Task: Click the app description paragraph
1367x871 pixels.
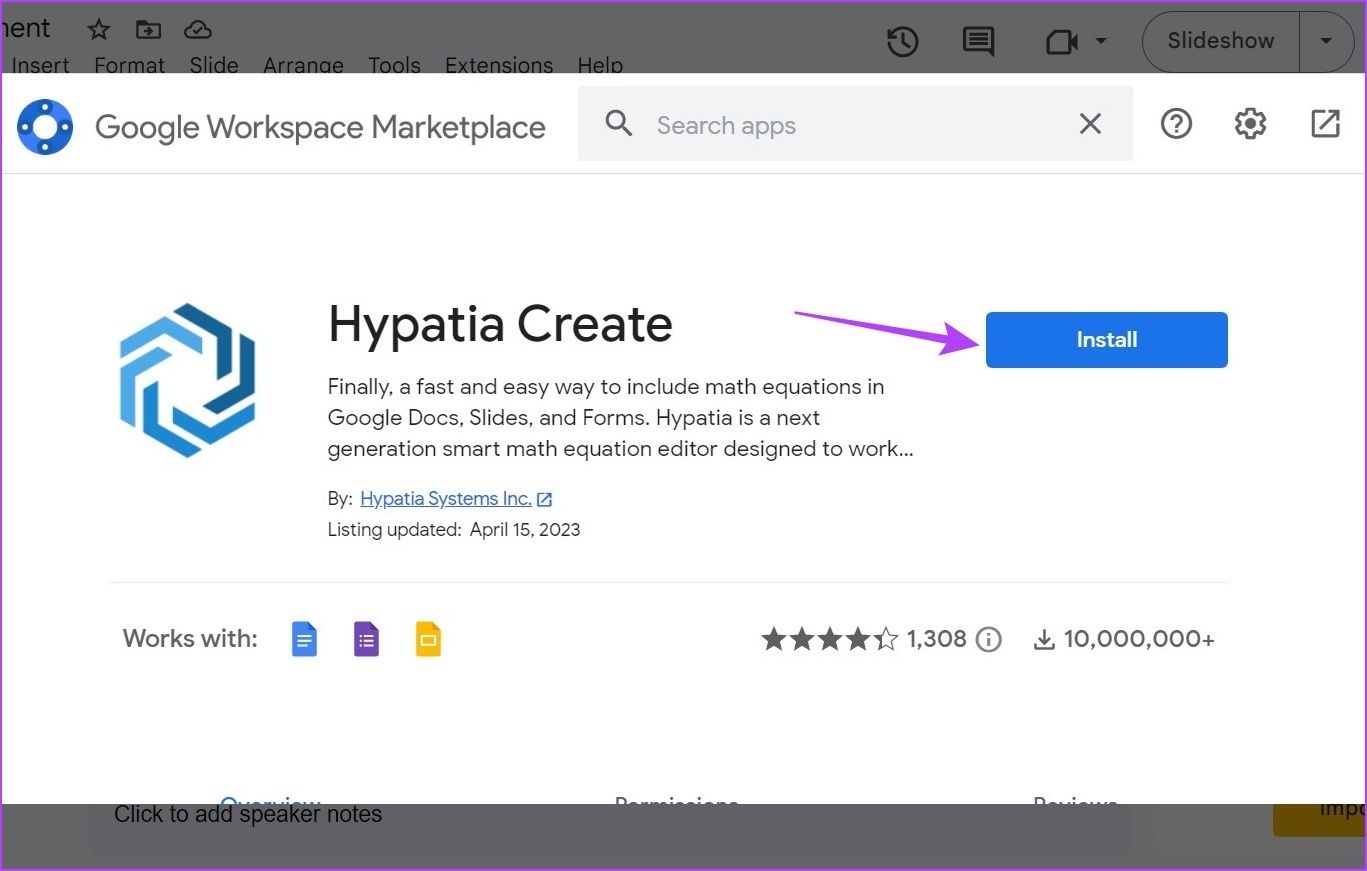Action: pos(621,418)
